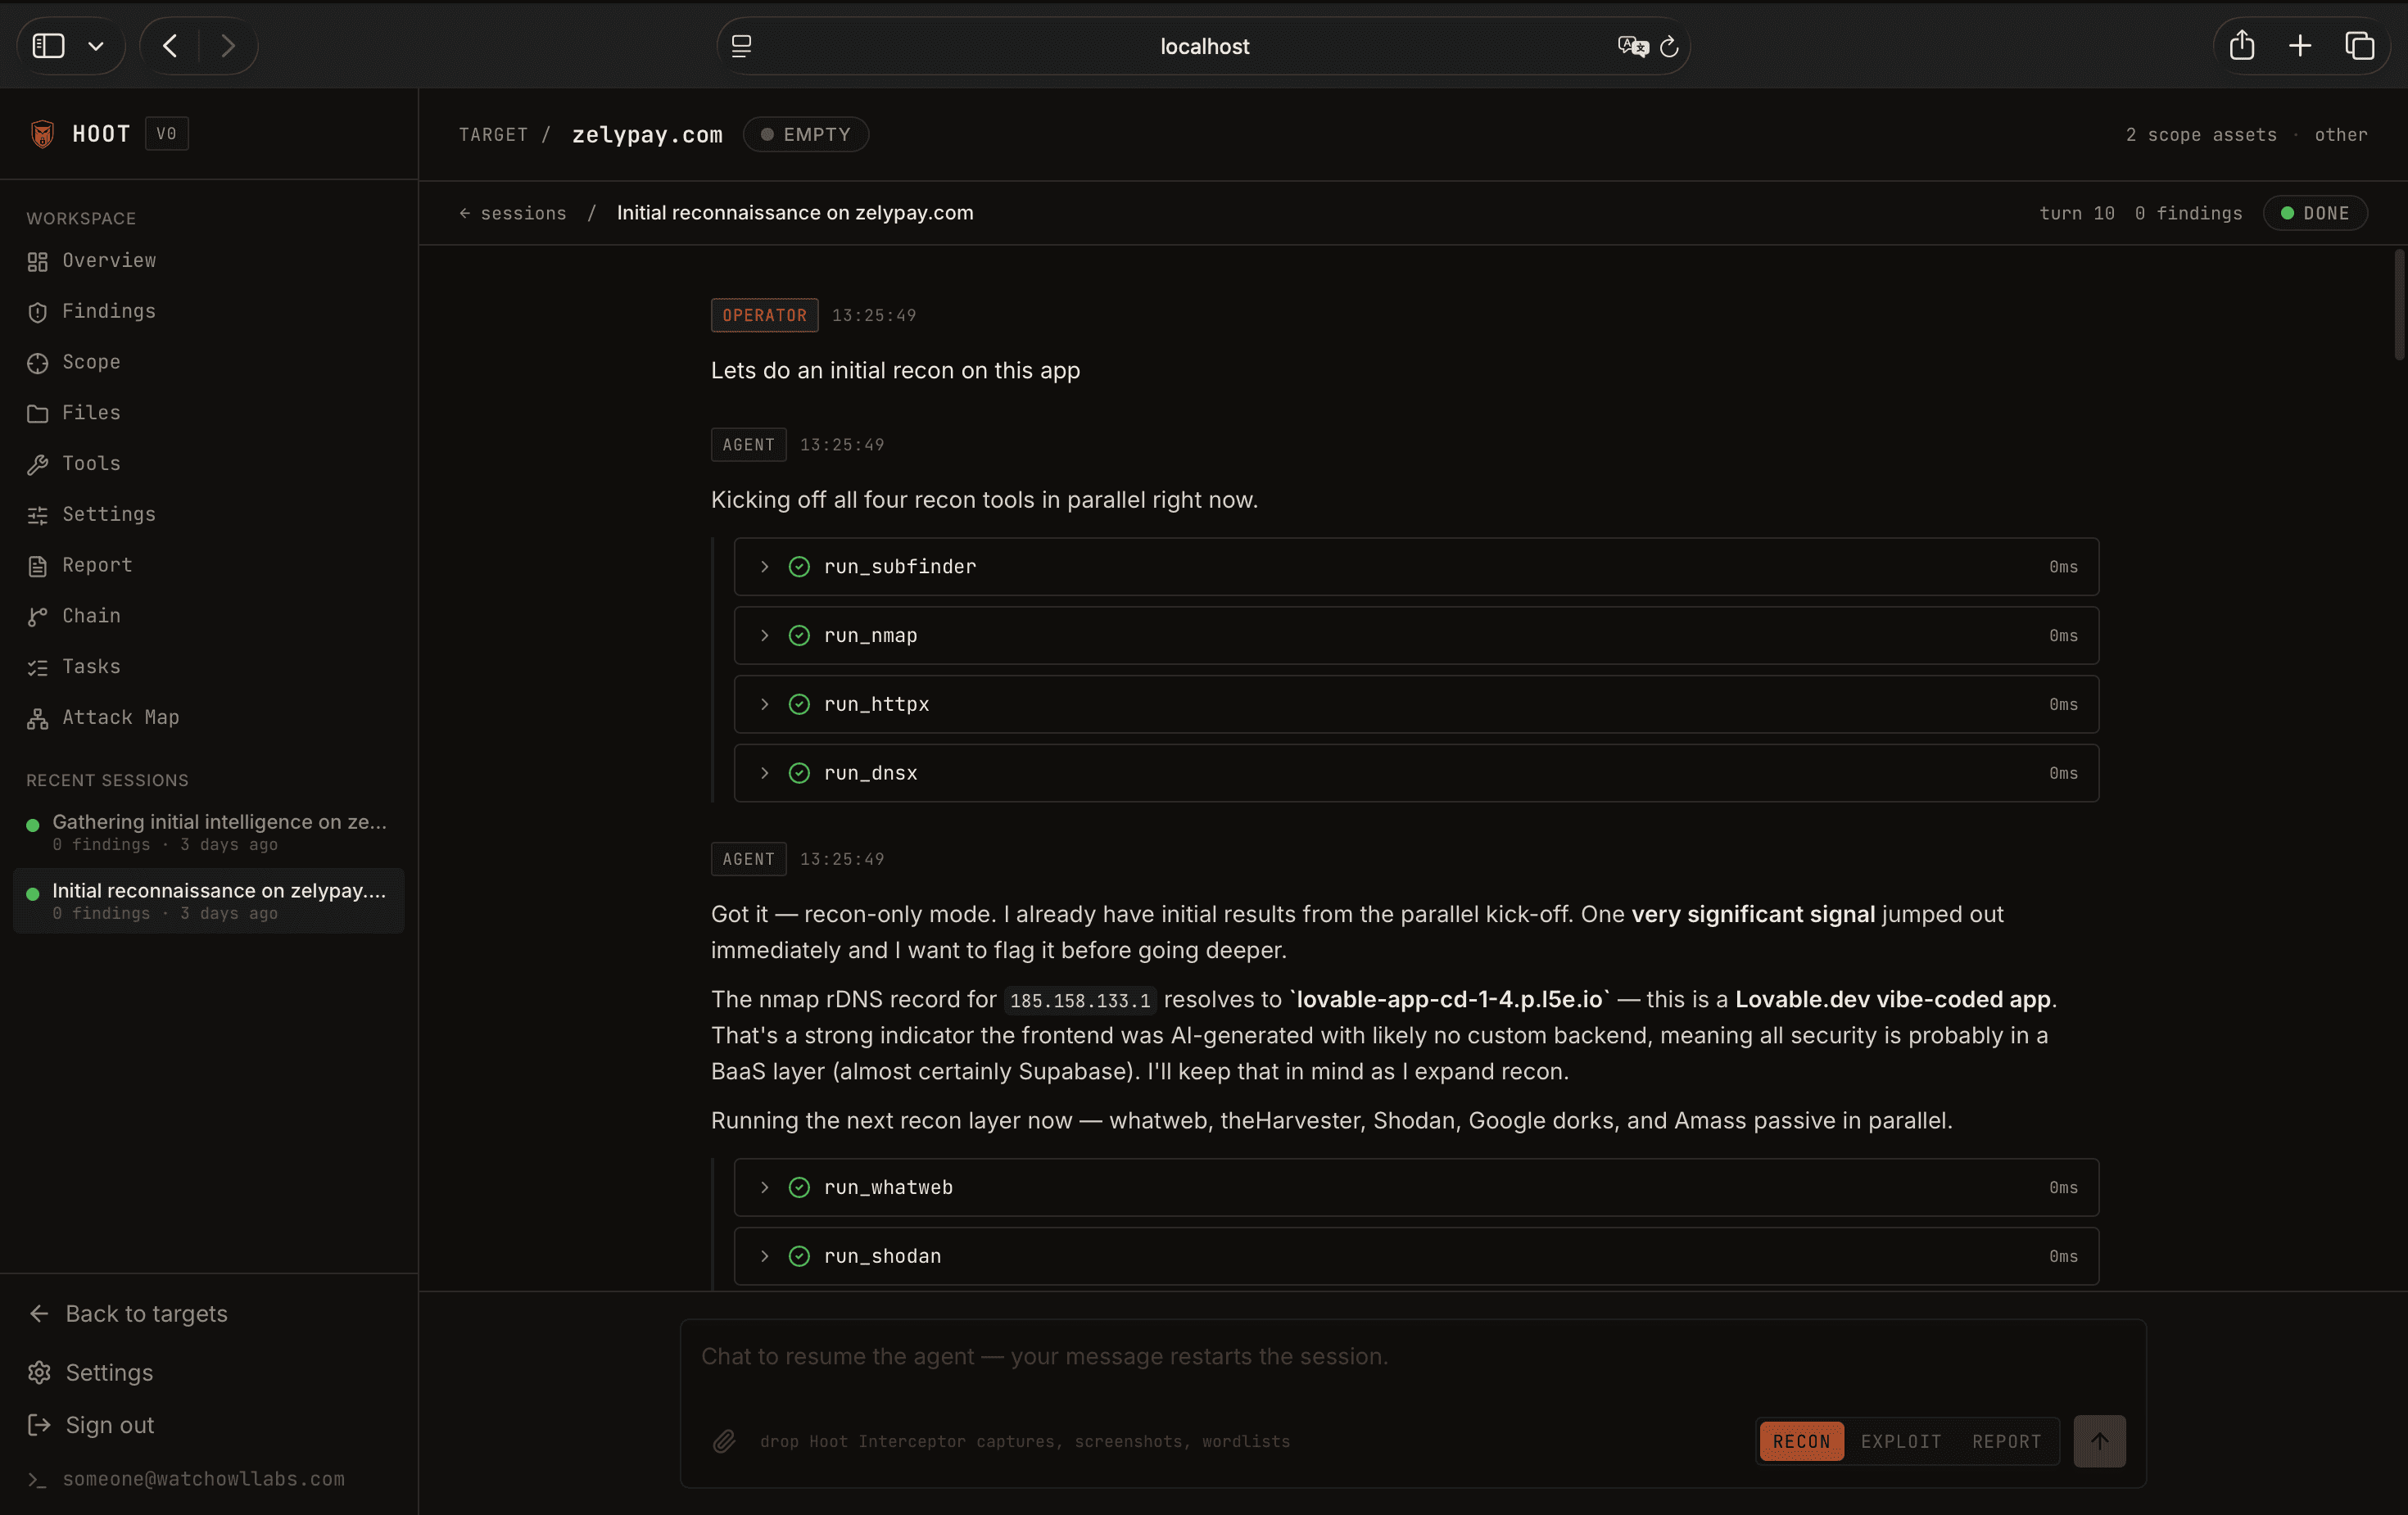Focus the chat message input field
The image size is (2408, 1515).
click(x=1412, y=1357)
